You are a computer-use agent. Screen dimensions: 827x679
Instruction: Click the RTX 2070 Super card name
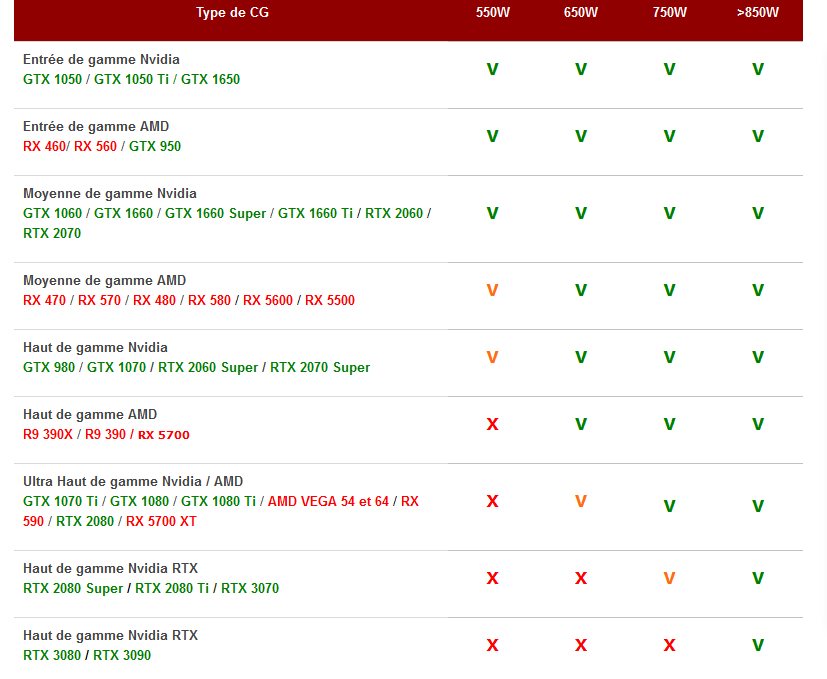[x=320, y=368]
